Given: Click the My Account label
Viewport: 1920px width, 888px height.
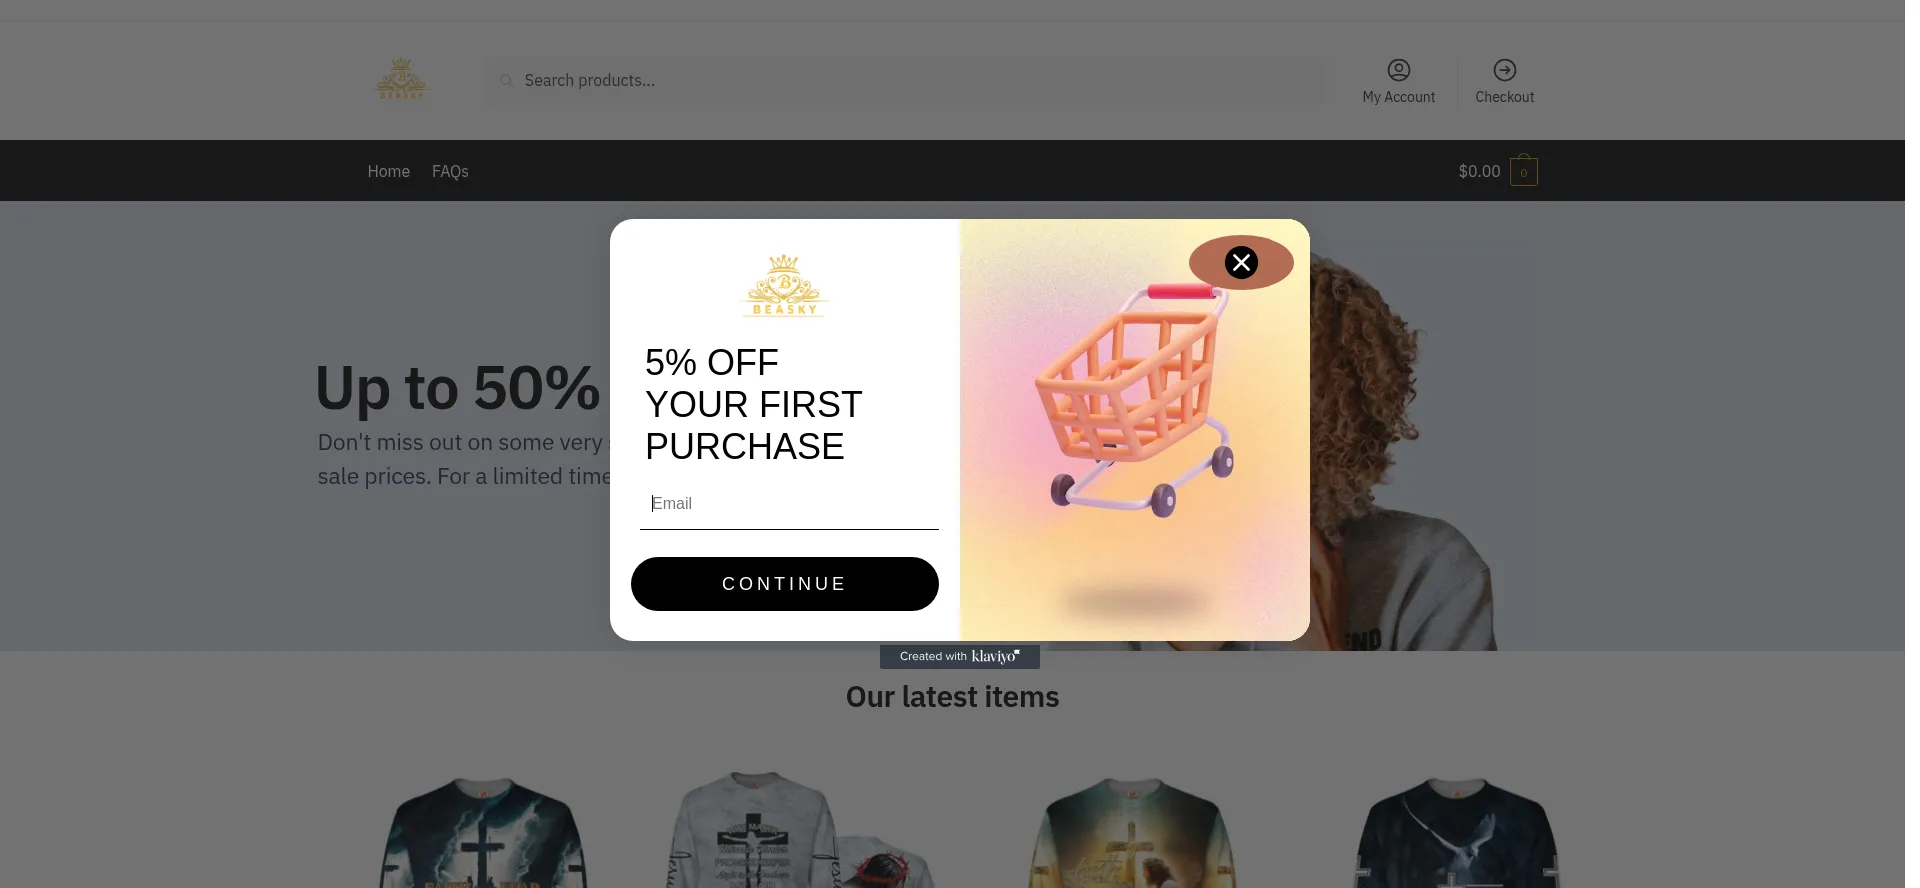Looking at the screenshot, I should (x=1398, y=97).
